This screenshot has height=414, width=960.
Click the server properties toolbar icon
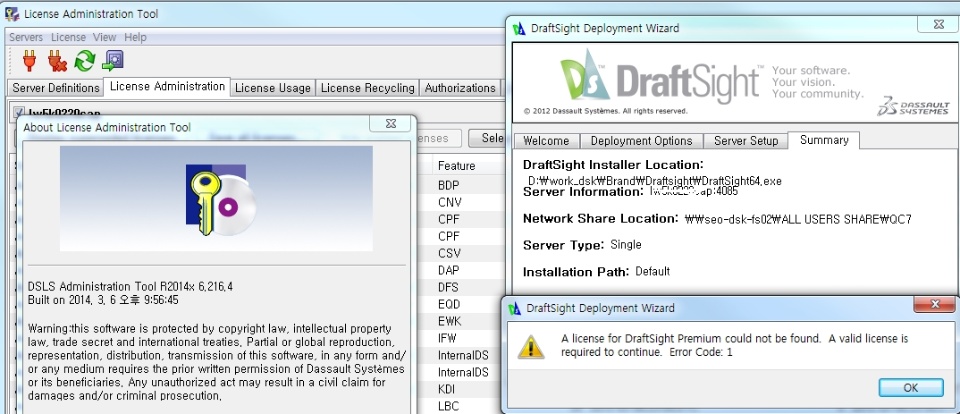tap(113, 61)
